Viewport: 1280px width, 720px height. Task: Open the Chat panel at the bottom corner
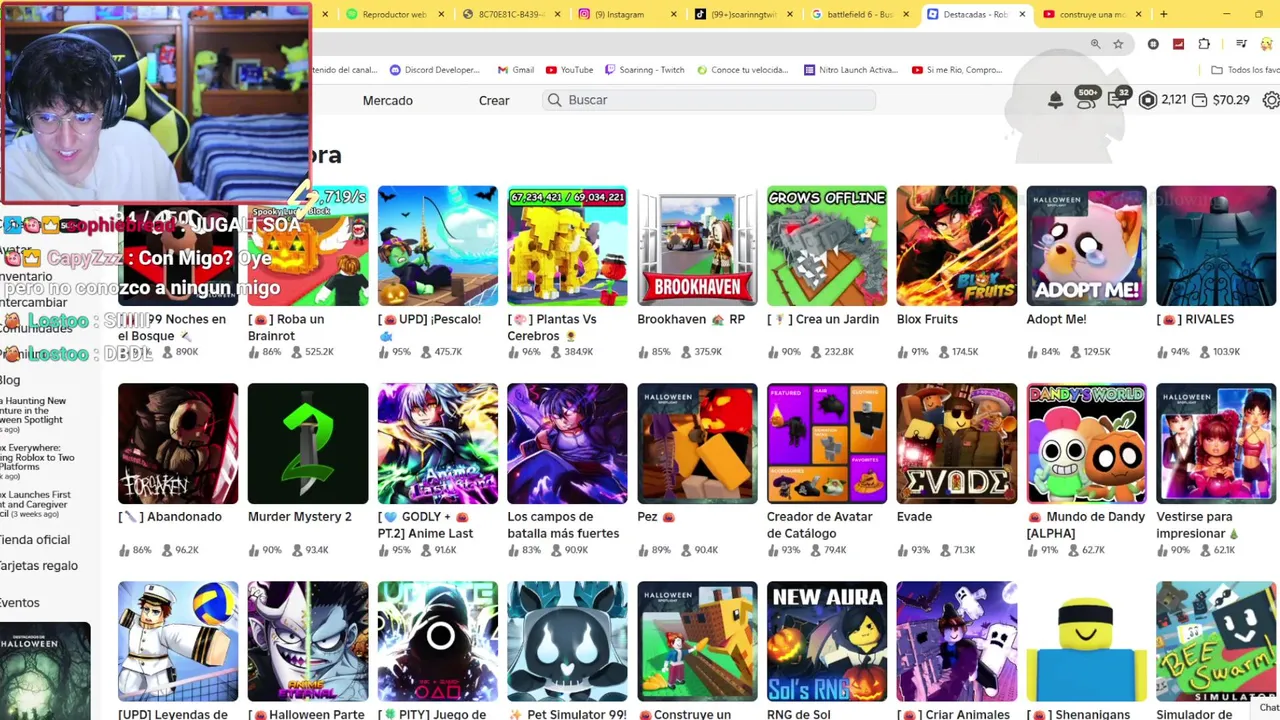coord(1268,707)
